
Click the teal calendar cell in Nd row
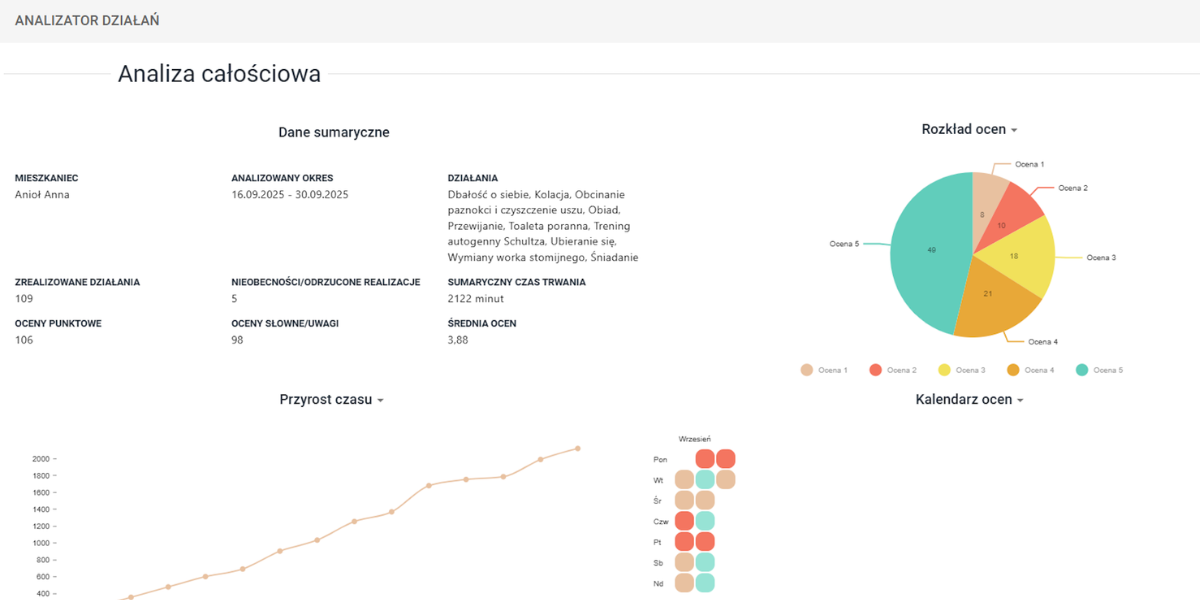(x=705, y=583)
